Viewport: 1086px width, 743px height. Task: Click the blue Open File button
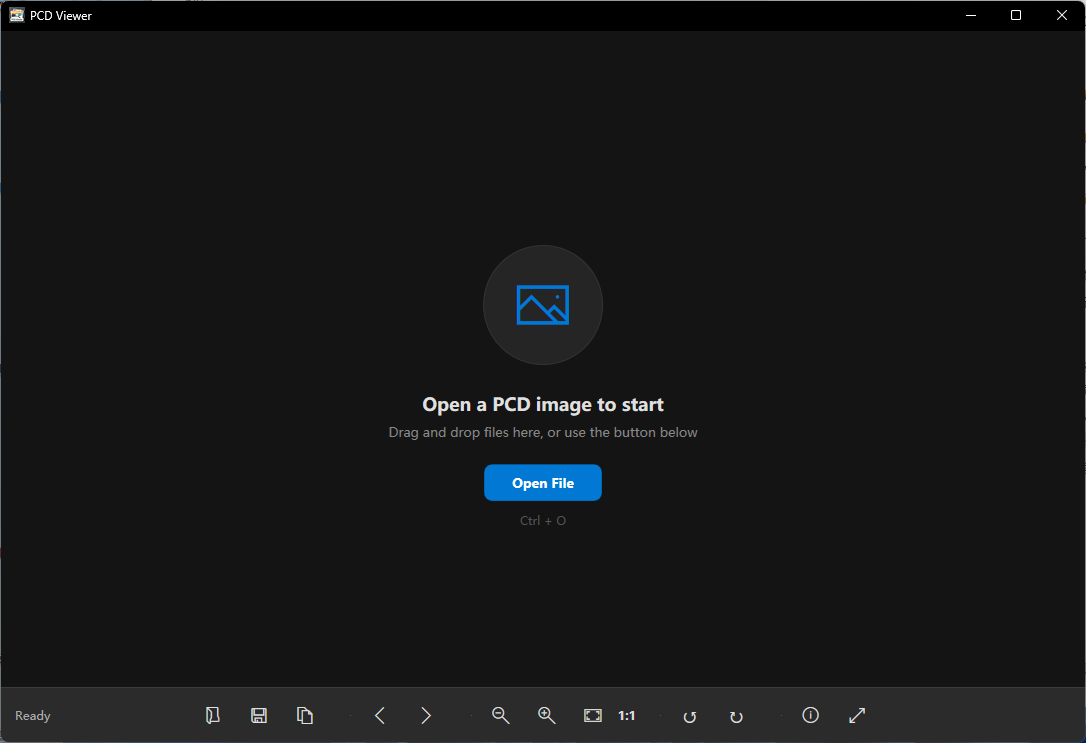543,483
